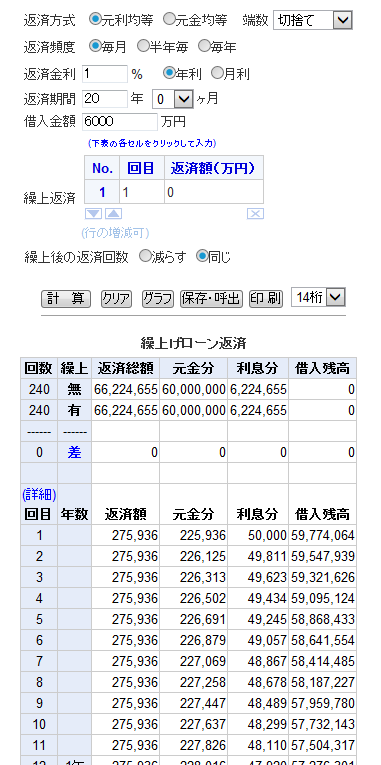Select 月利 interest type
The height and width of the screenshot is (765, 381).
pyautogui.click(x=217, y=73)
